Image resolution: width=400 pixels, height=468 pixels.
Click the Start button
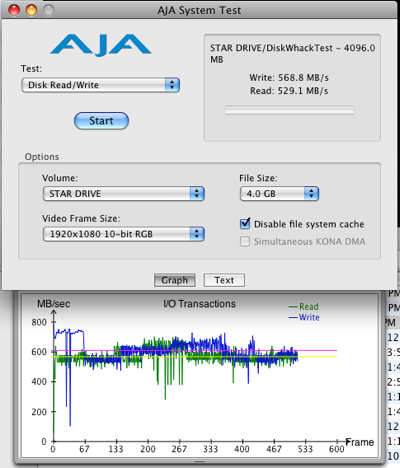coord(101,121)
